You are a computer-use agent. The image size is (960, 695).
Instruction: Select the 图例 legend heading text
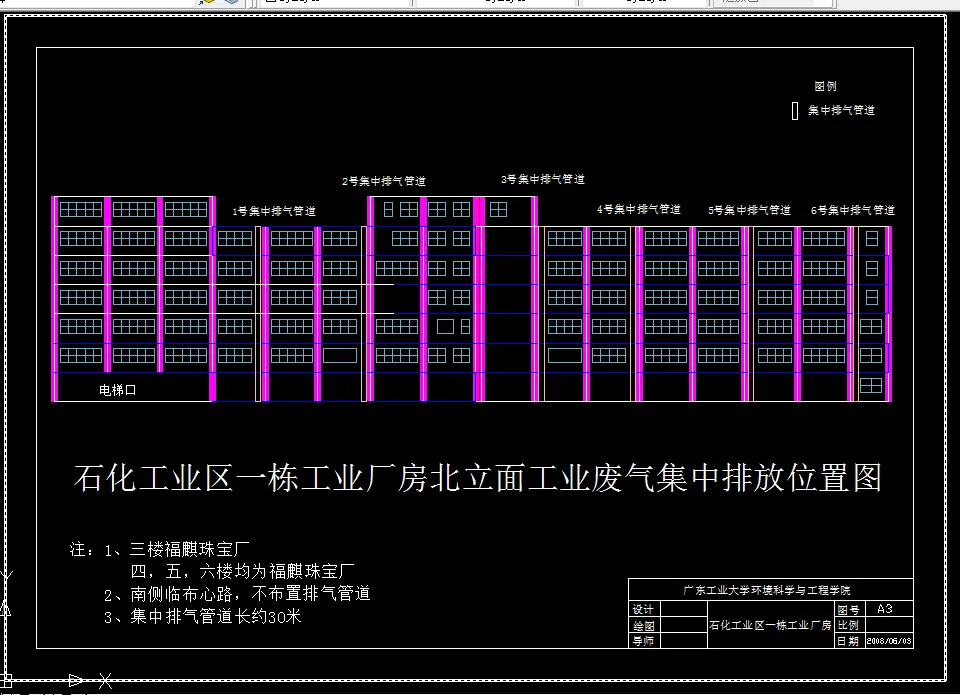pos(824,85)
